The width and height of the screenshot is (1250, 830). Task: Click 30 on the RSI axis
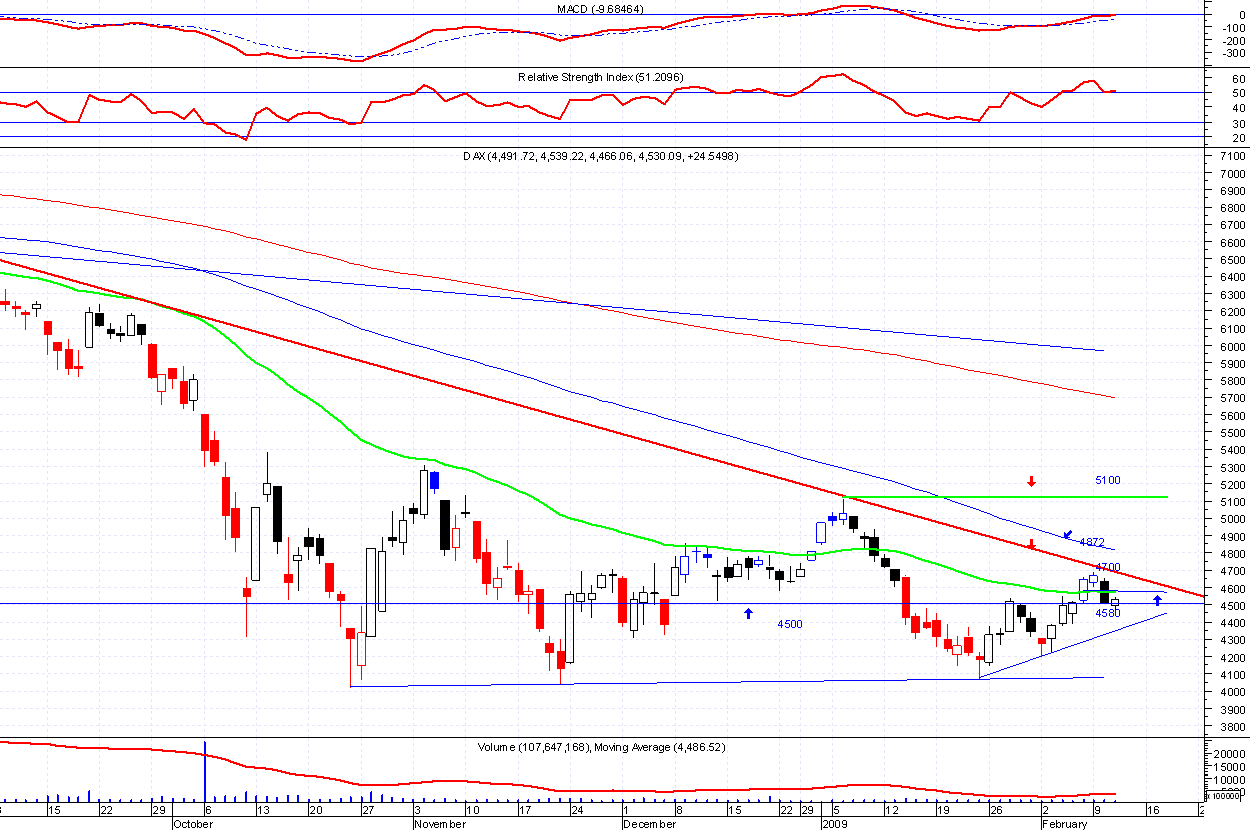pyautogui.click(x=1238, y=122)
